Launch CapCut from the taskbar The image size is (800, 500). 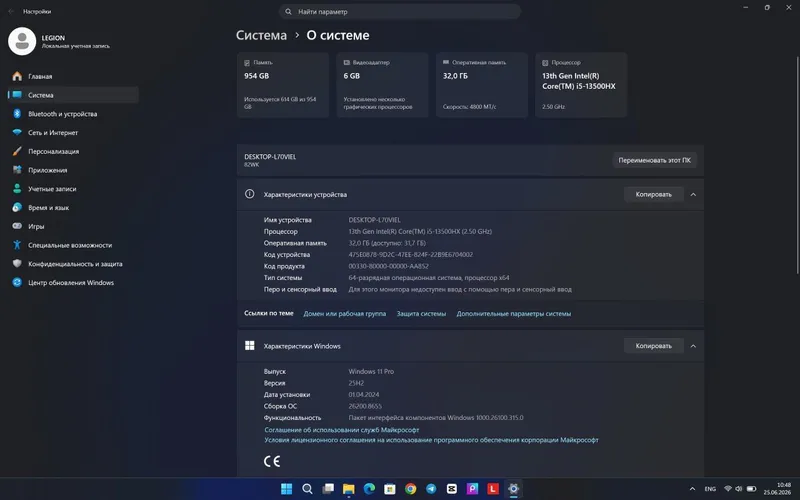point(452,489)
